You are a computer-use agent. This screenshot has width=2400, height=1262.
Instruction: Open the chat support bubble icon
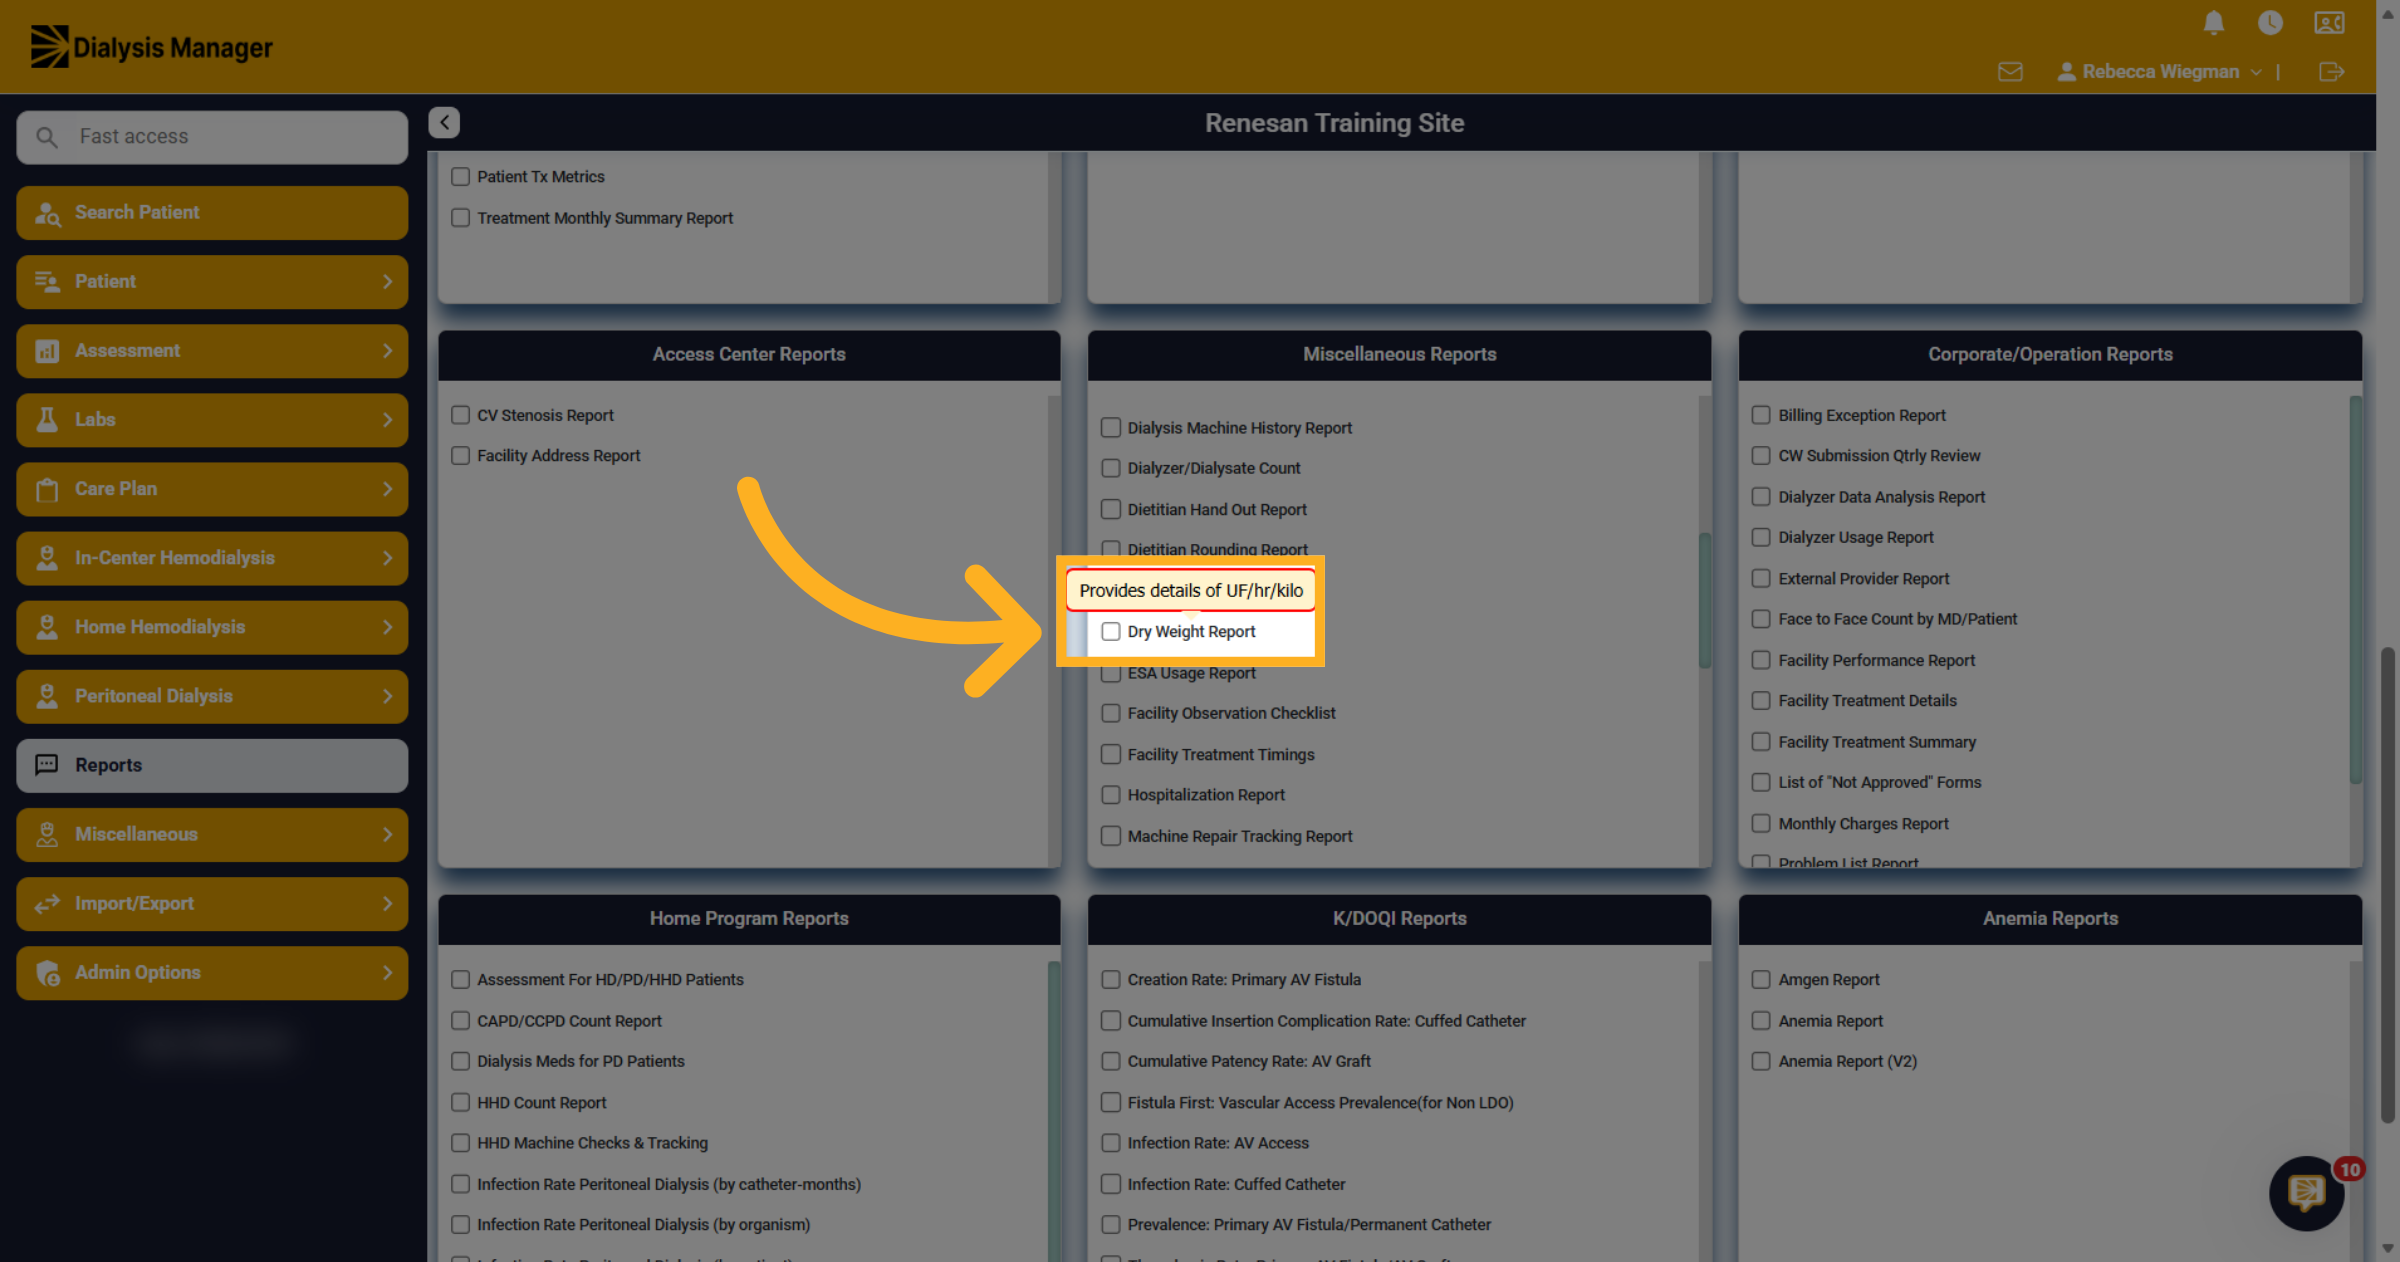[2307, 1192]
